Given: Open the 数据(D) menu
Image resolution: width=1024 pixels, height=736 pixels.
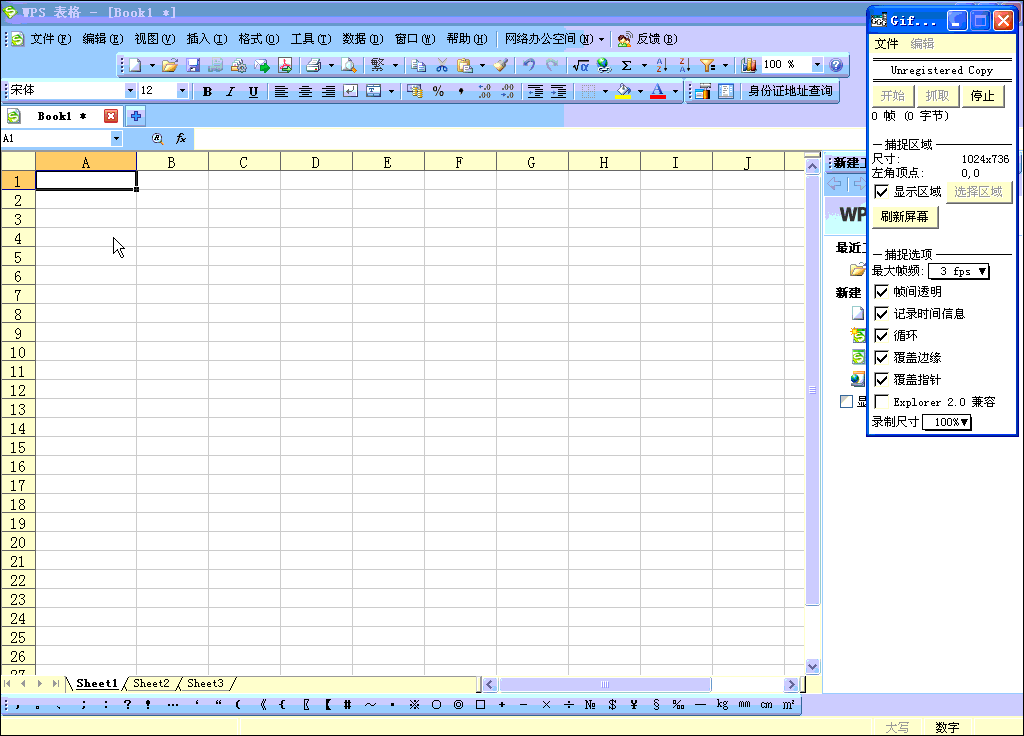Looking at the screenshot, I should point(362,39).
